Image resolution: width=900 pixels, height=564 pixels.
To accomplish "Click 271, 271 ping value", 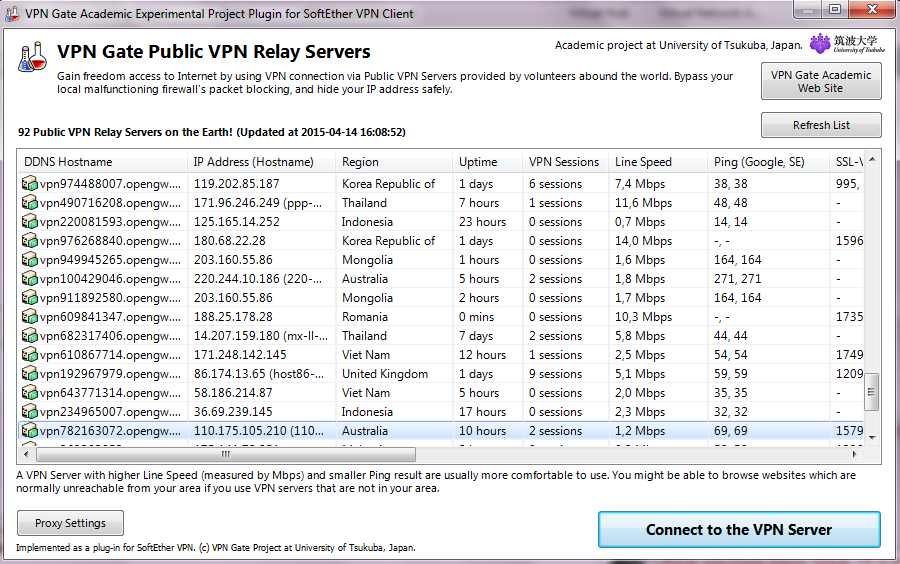I will point(738,278).
